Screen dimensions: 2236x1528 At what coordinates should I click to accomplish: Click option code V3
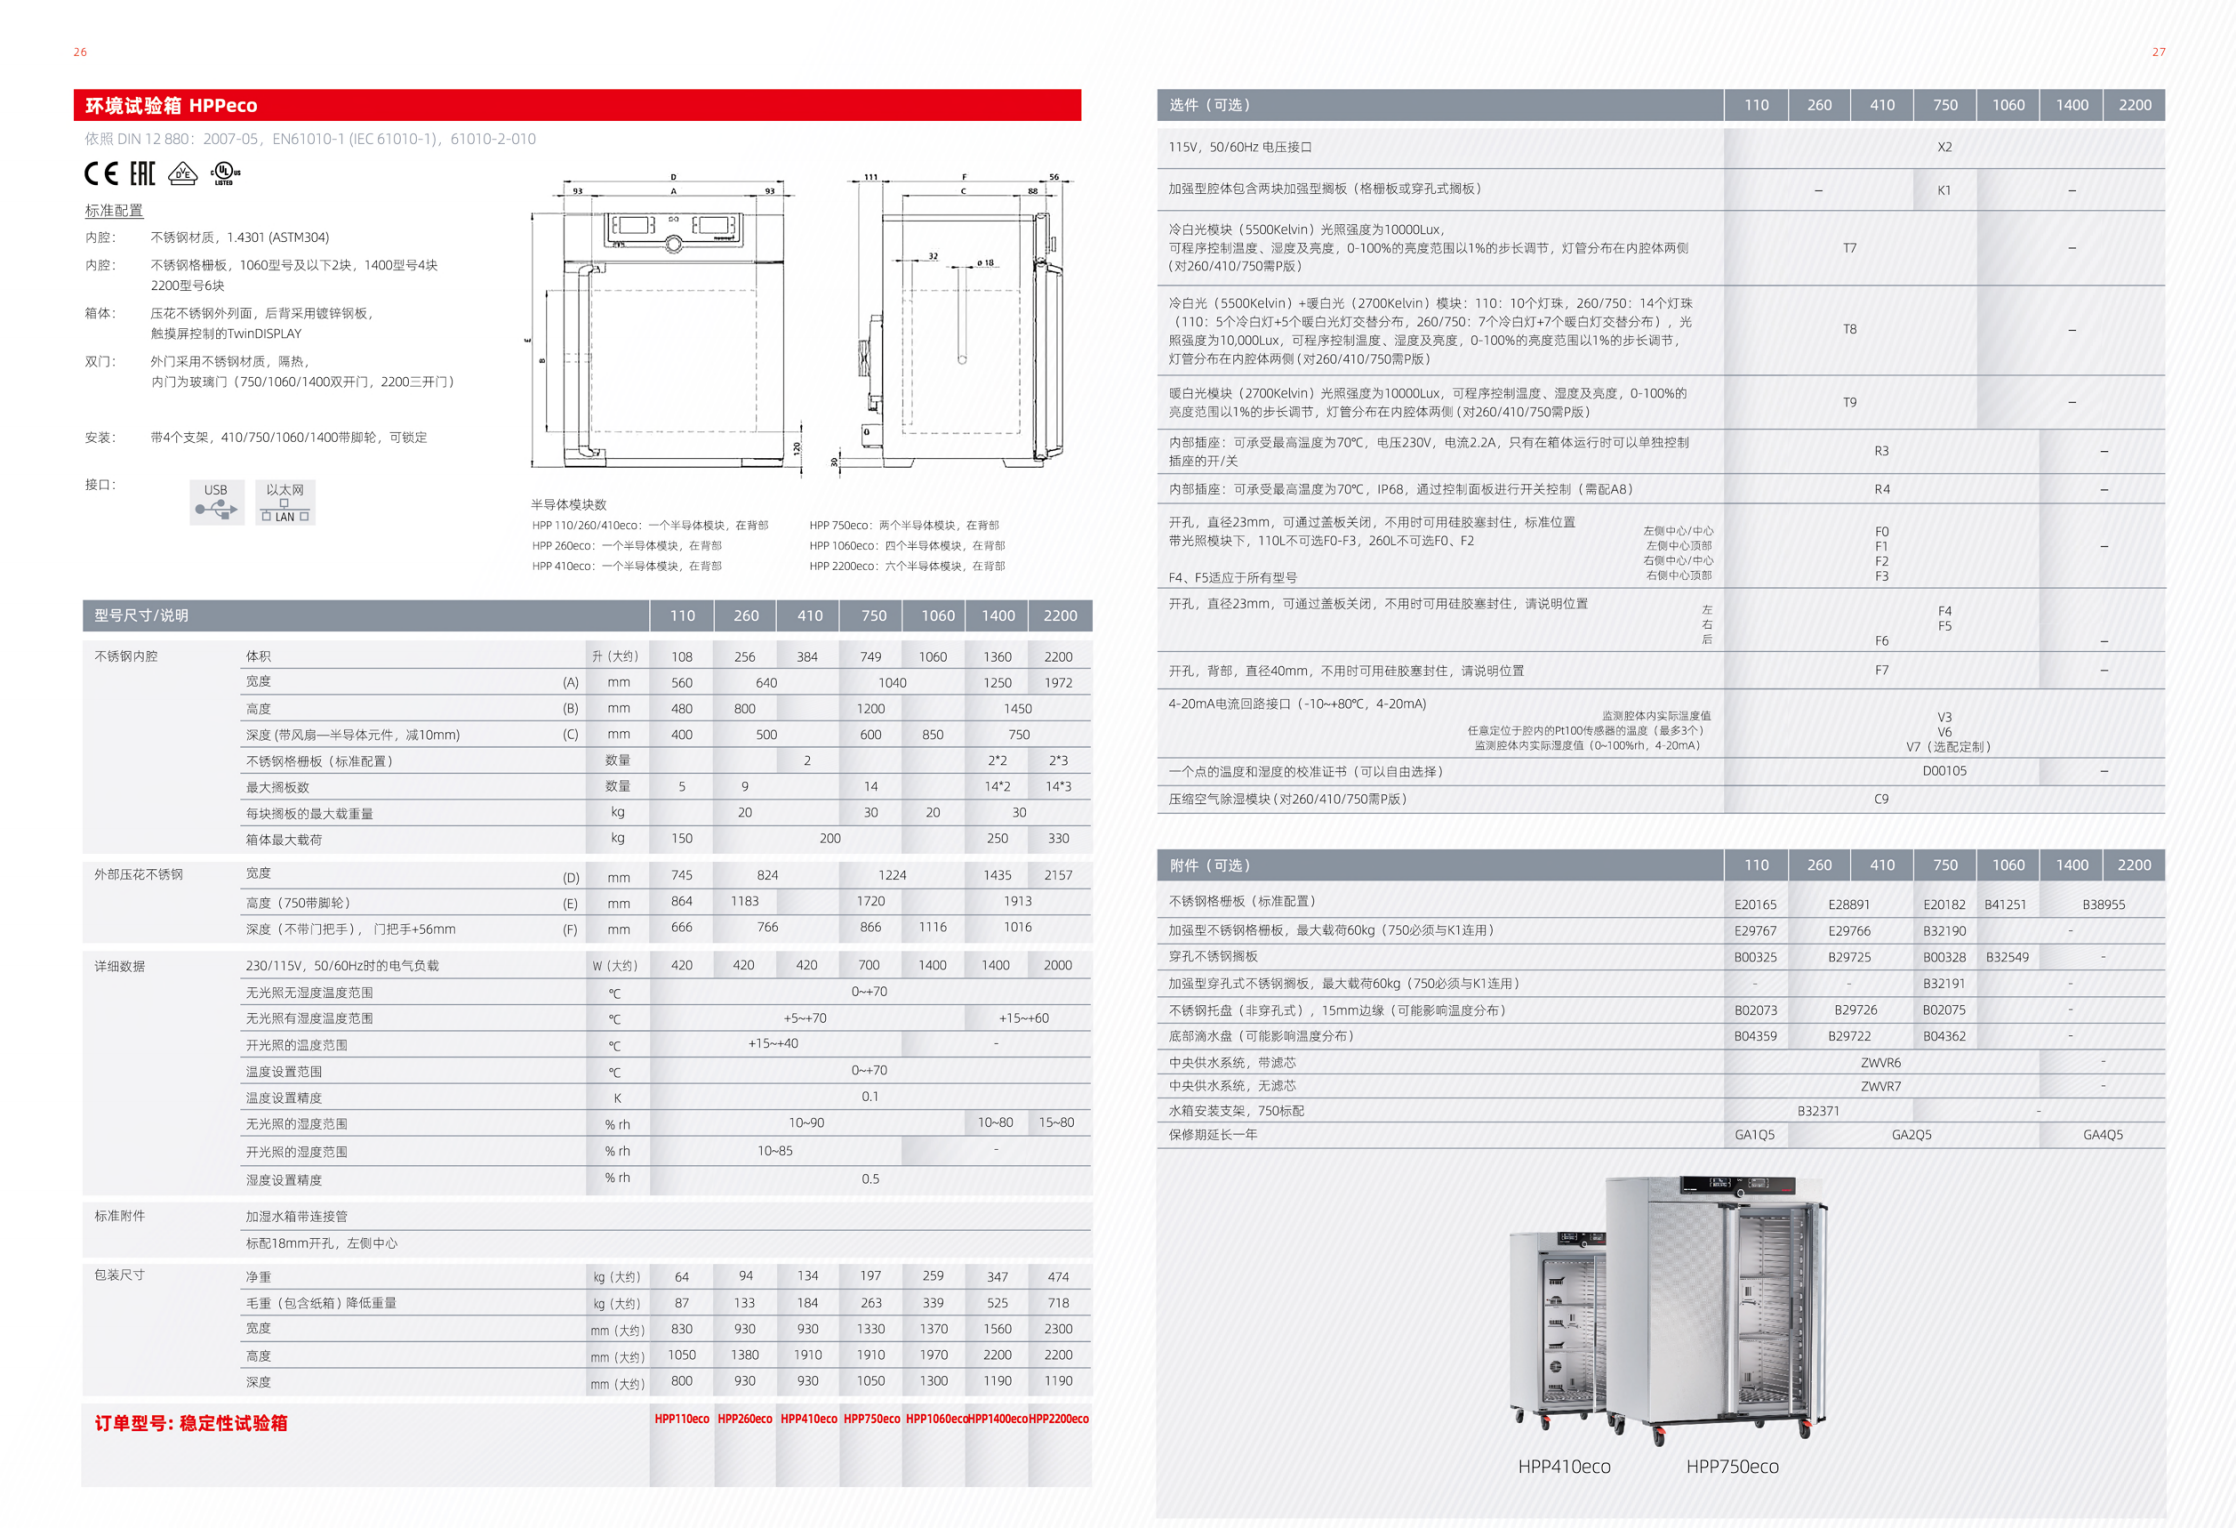coord(1944,717)
